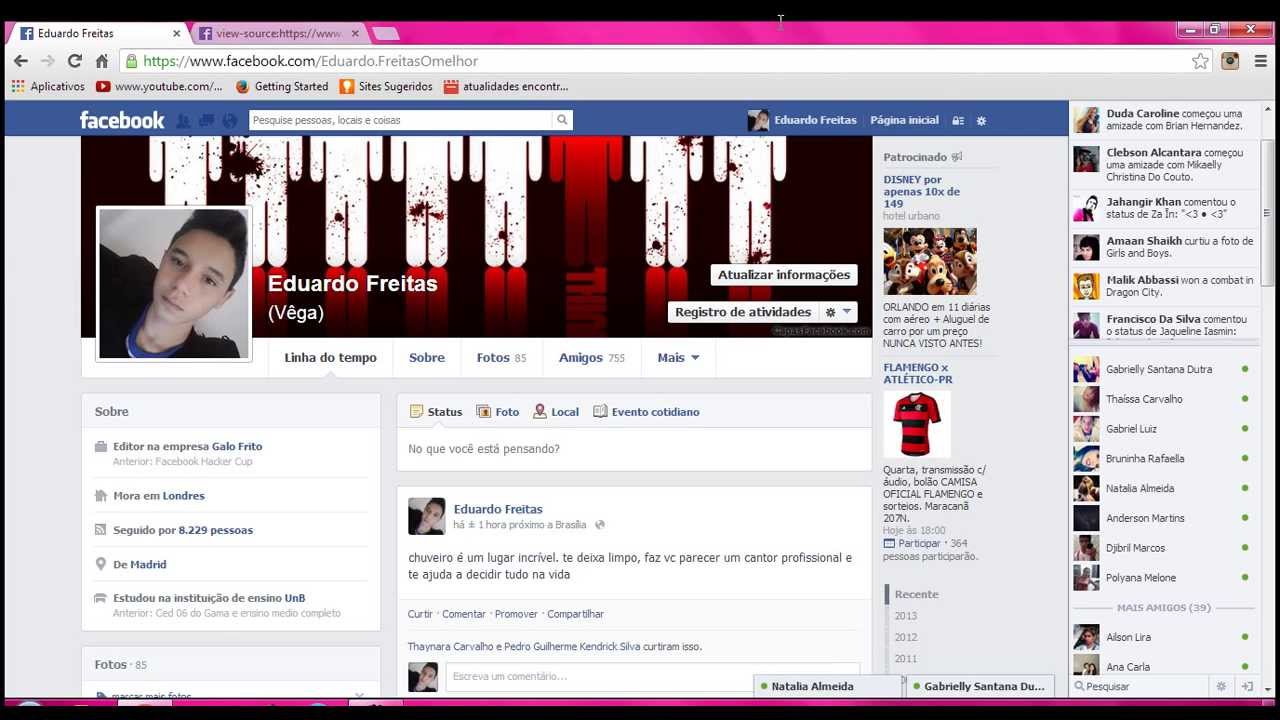Click in the Facebook search field
The height and width of the screenshot is (720, 1280).
(400, 120)
